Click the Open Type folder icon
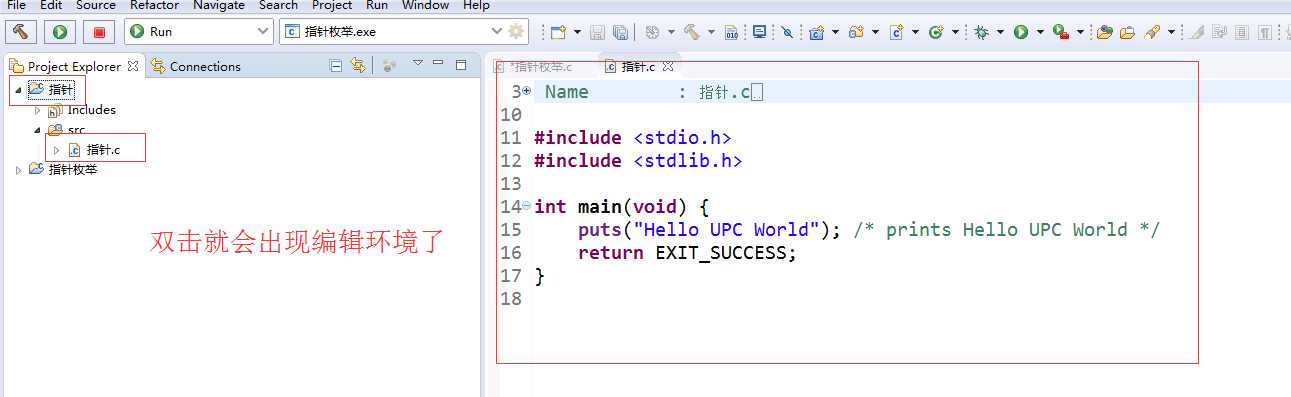 1104,32
